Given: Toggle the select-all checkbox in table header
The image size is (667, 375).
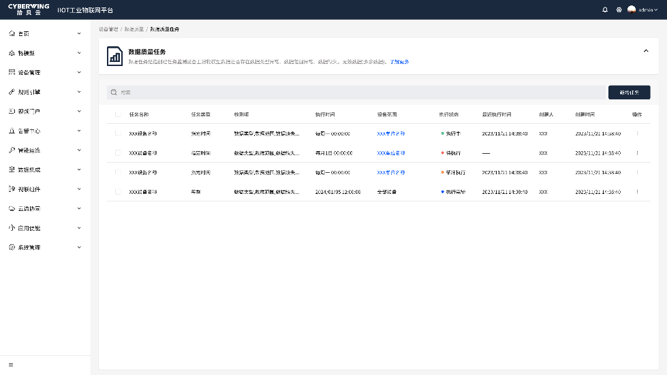Looking at the screenshot, I should coord(118,114).
